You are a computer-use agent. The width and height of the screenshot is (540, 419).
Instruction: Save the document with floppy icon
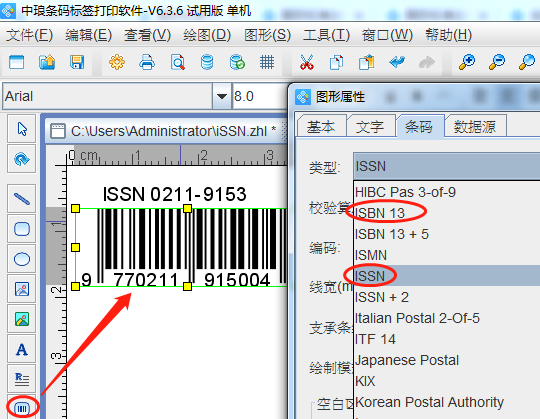[x=77, y=62]
